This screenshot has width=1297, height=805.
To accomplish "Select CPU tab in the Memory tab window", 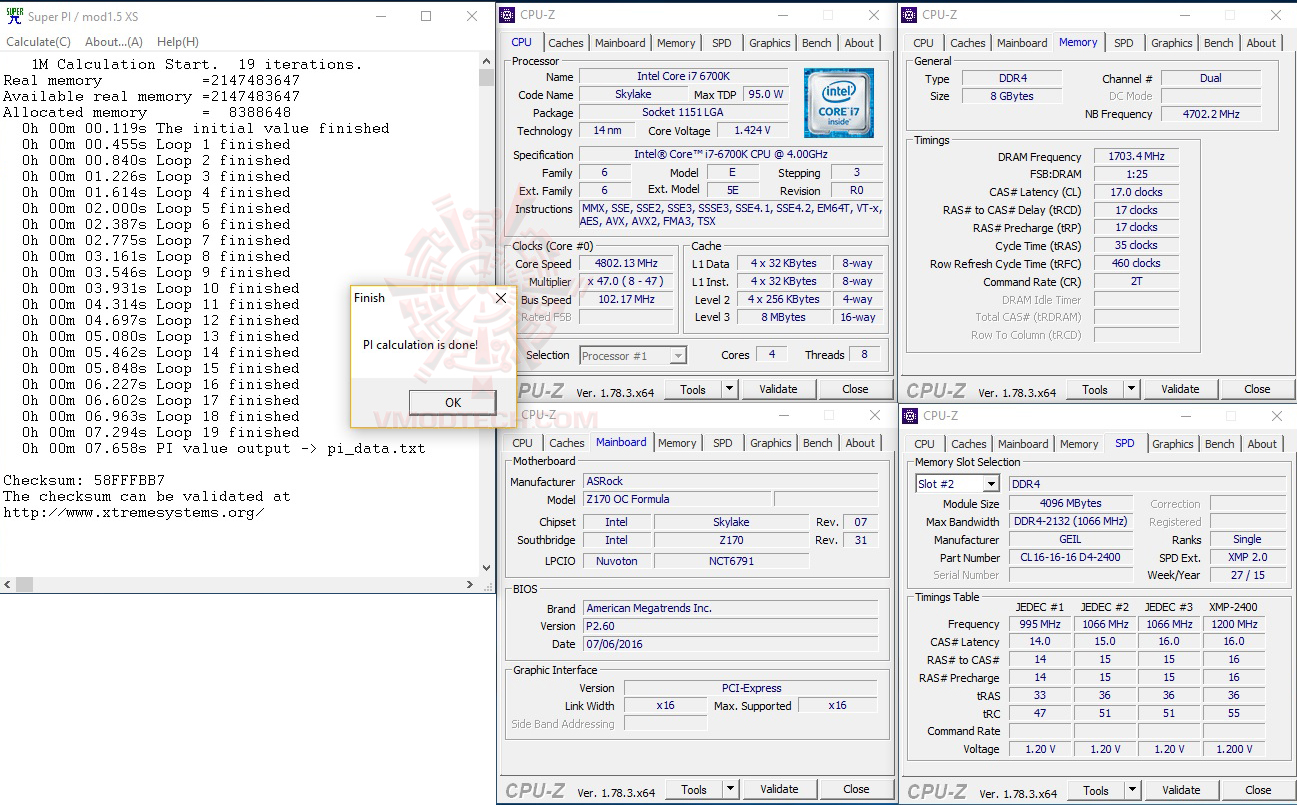I will coord(924,43).
